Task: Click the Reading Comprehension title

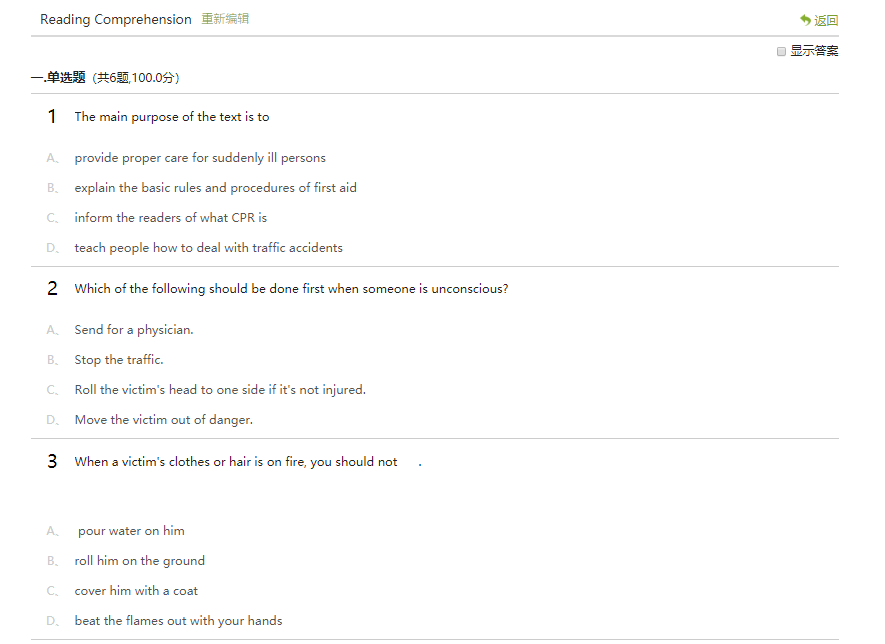Action: 116,20
